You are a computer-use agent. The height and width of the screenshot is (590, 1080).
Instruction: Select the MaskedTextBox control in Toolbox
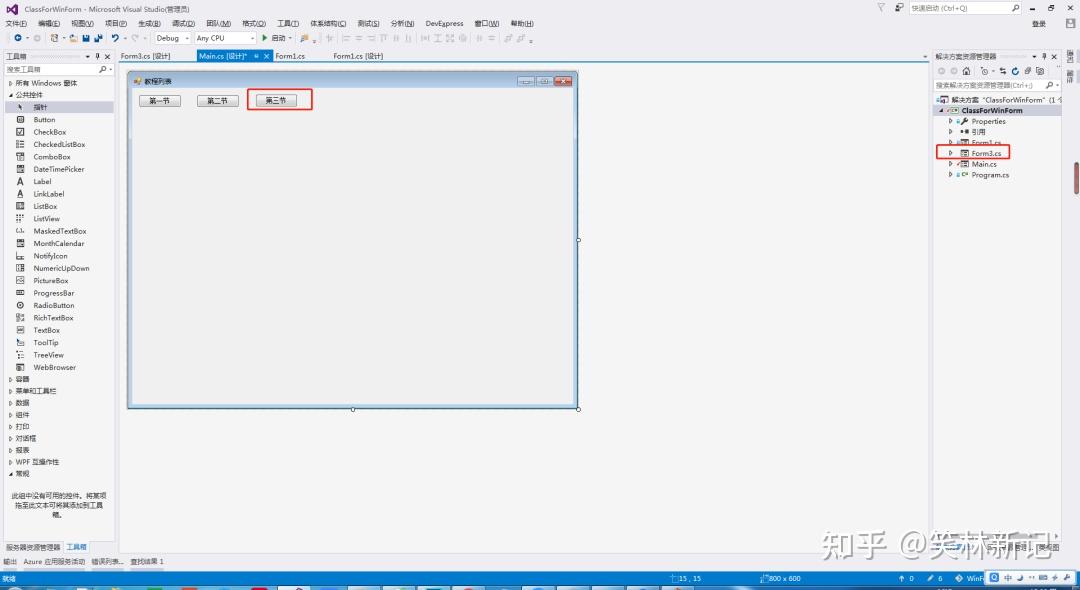59,231
